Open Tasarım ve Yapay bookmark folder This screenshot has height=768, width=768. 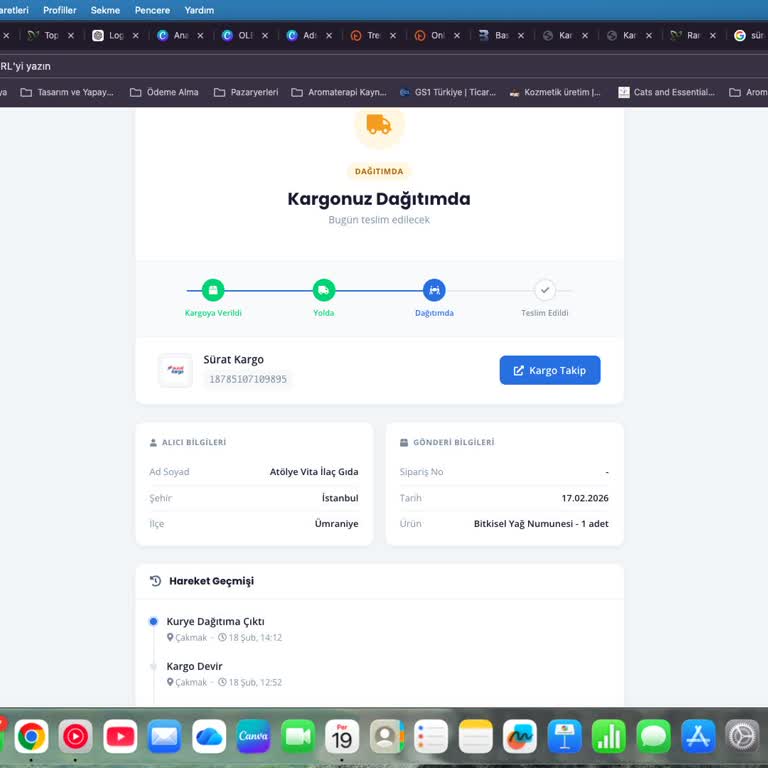point(67,92)
